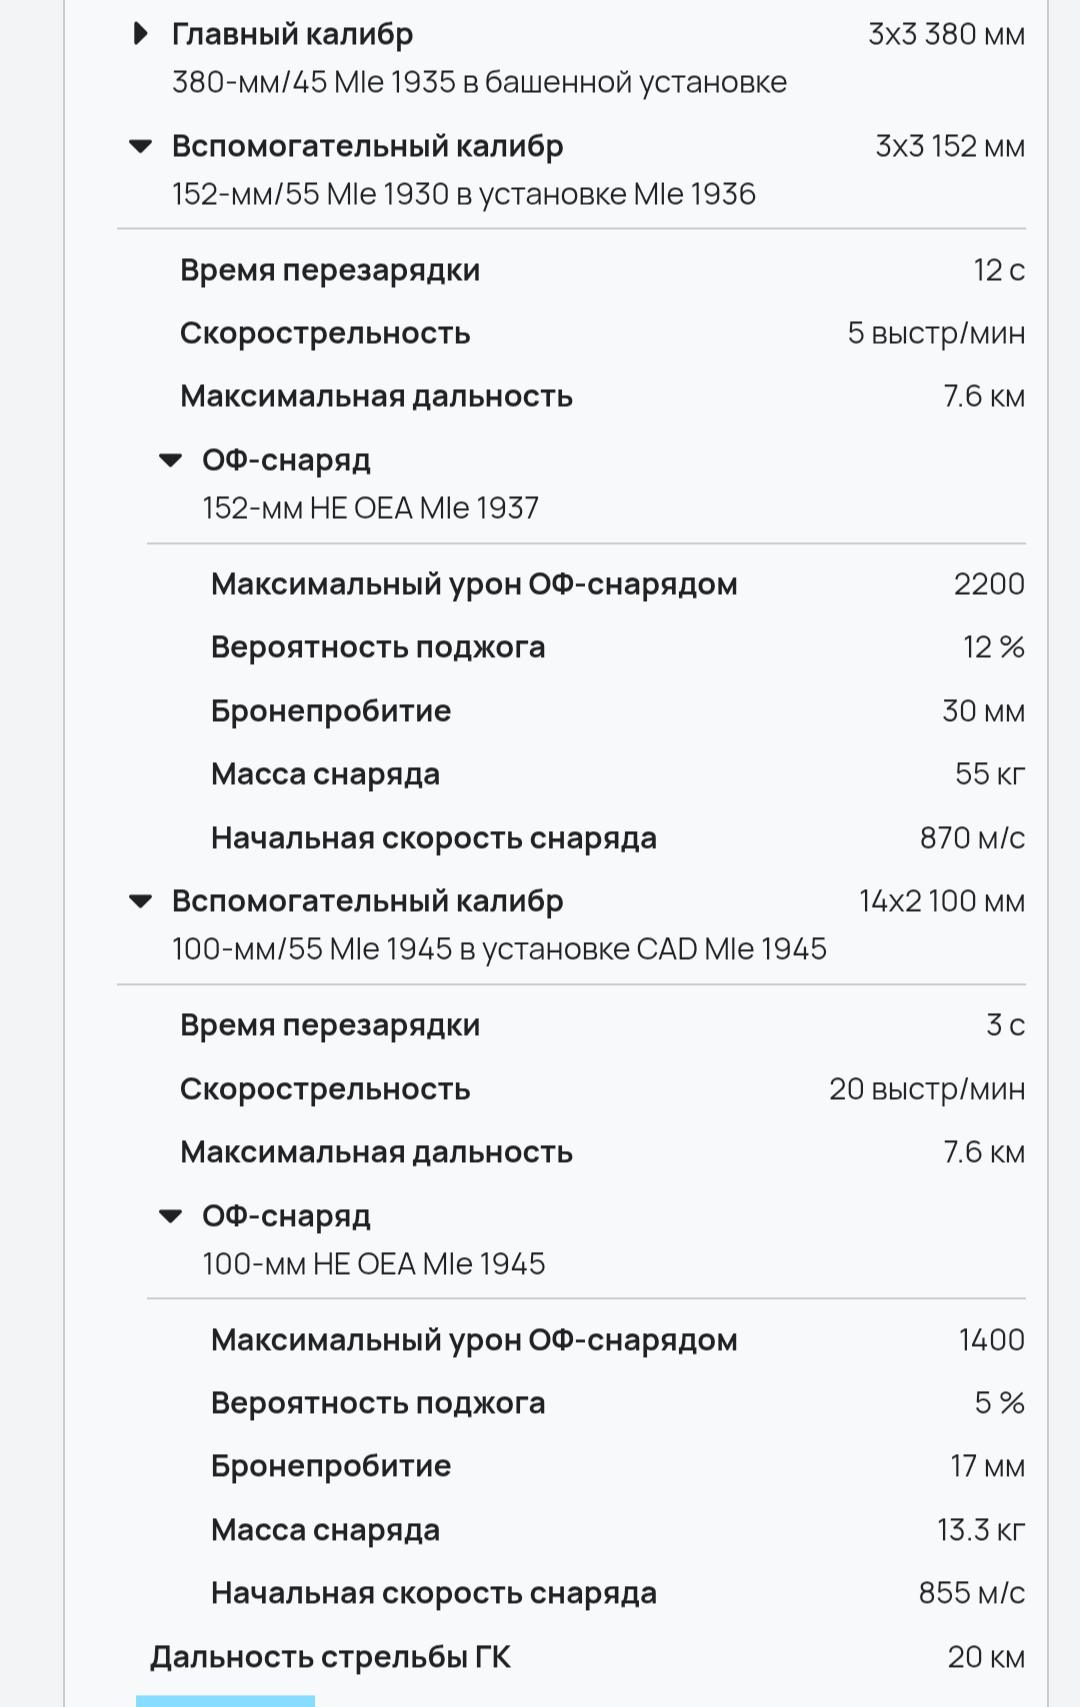Tap Масса снаряда label with 13.3 кг
Screen dimensions: 1080x1707
(325, 1530)
